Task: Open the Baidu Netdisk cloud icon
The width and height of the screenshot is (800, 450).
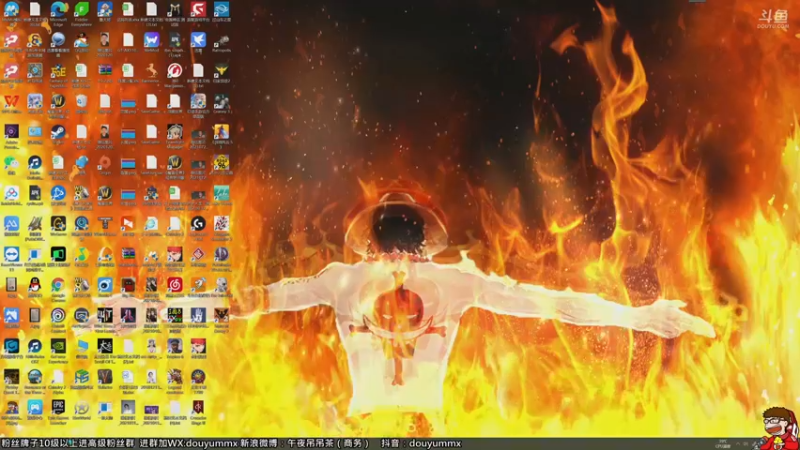Action: (11, 193)
